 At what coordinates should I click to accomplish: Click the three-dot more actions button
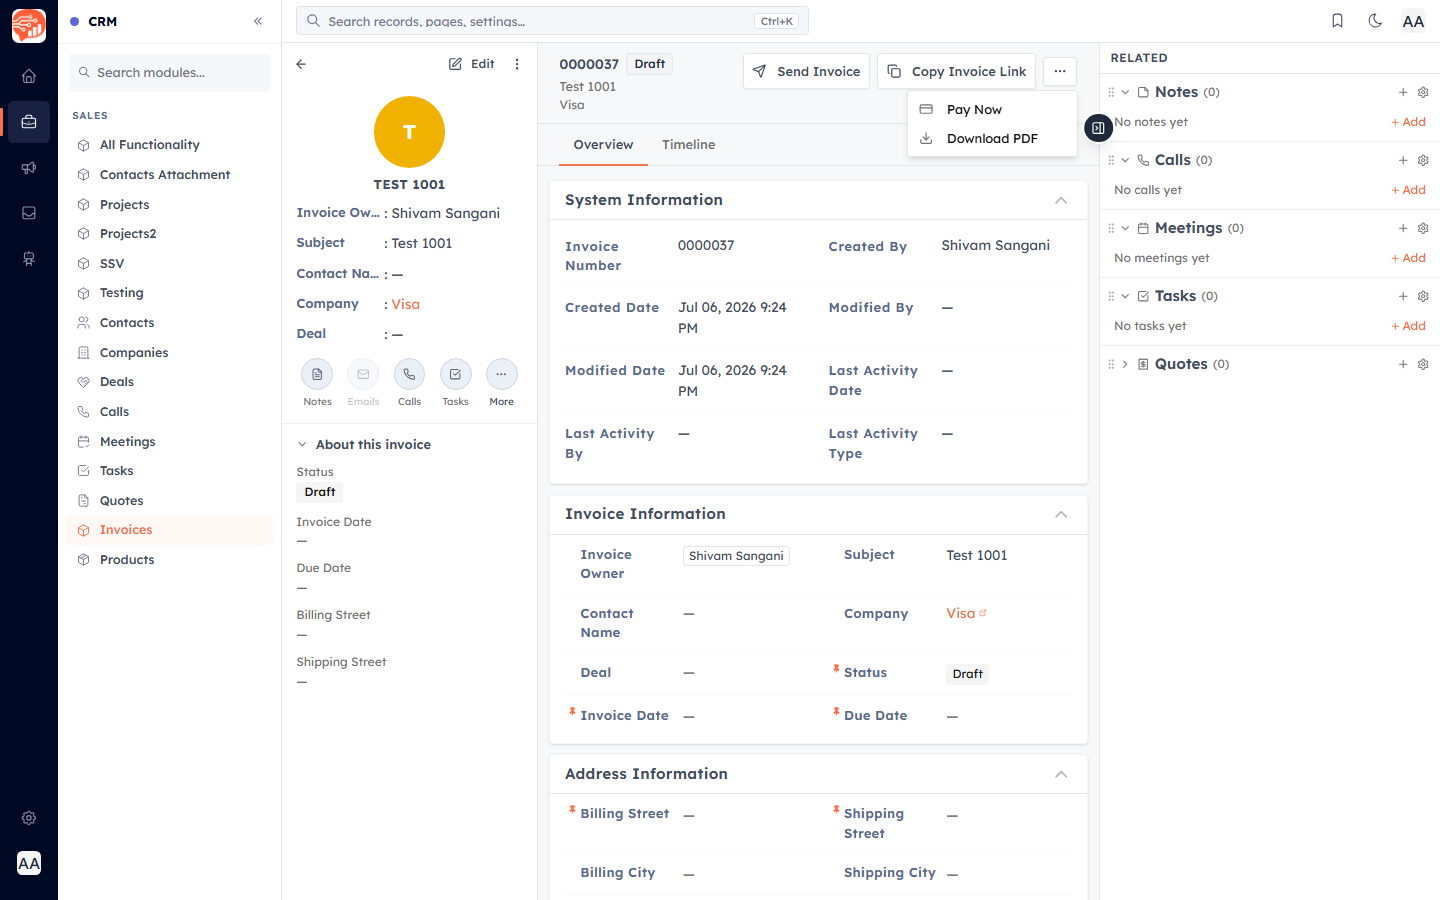[1060, 71]
